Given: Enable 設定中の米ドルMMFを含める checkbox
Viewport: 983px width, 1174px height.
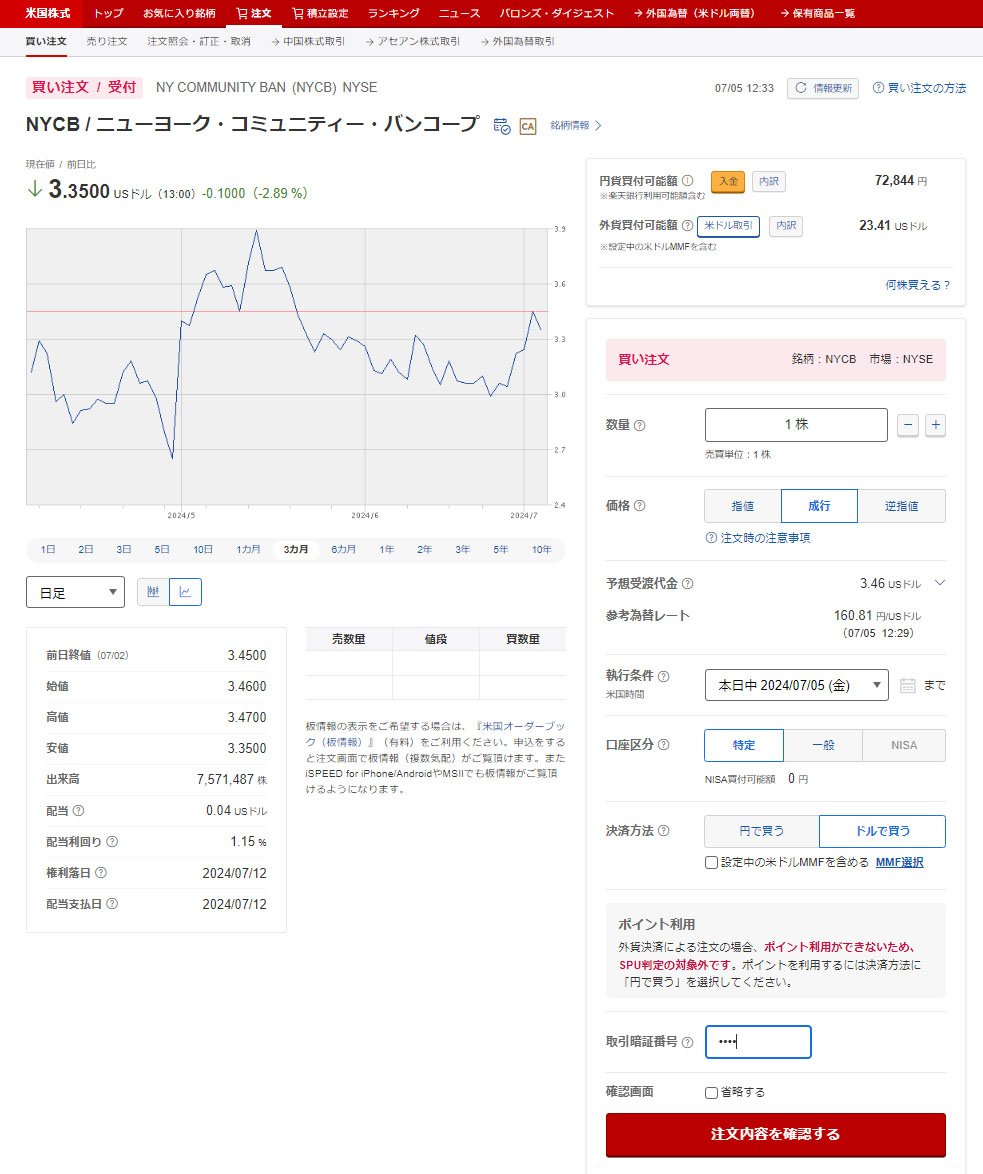Looking at the screenshot, I should pos(711,862).
